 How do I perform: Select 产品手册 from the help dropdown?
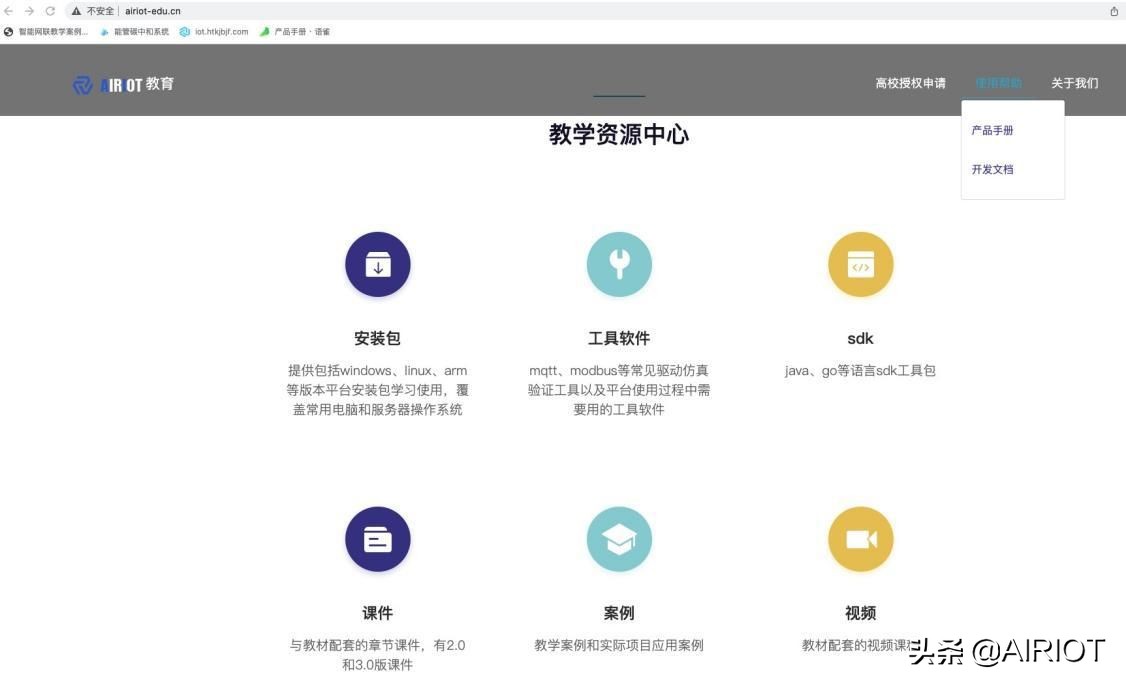(991, 130)
